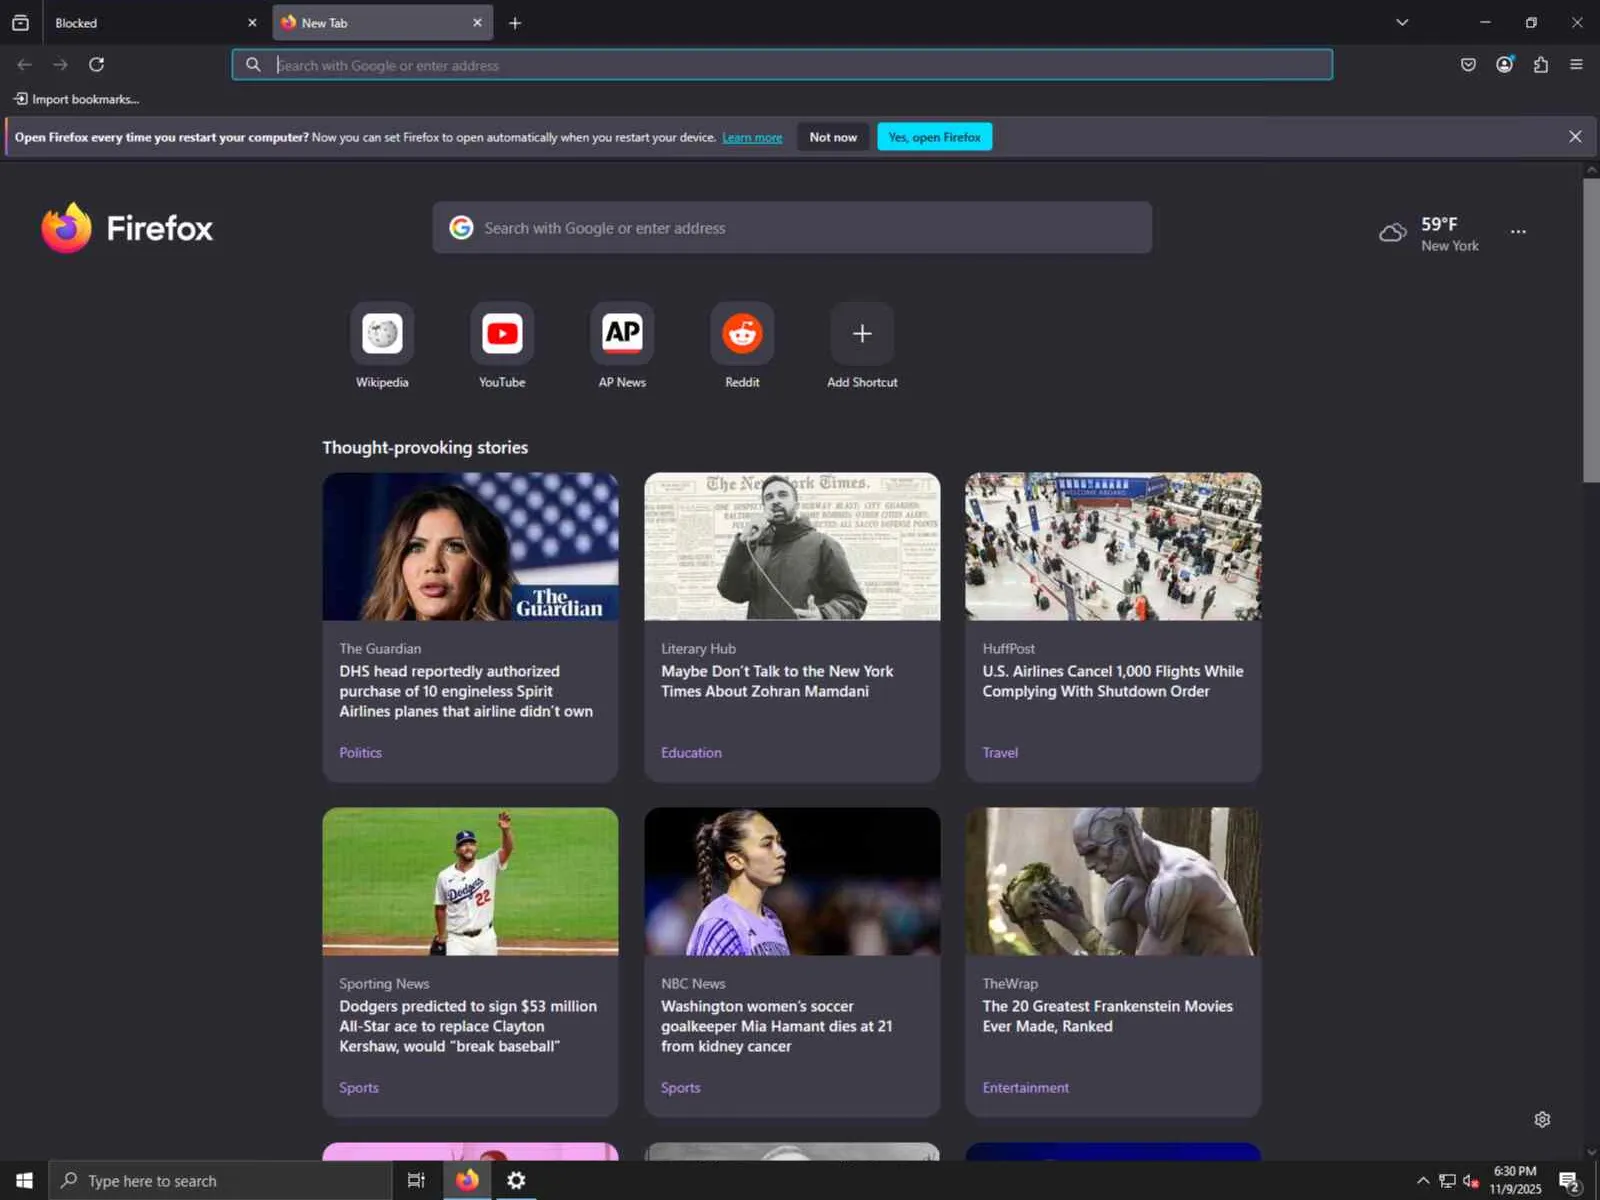Open the Dodgers pitcher story image
The height and width of the screenshot is (1200, 1600).
click(470, 881)
